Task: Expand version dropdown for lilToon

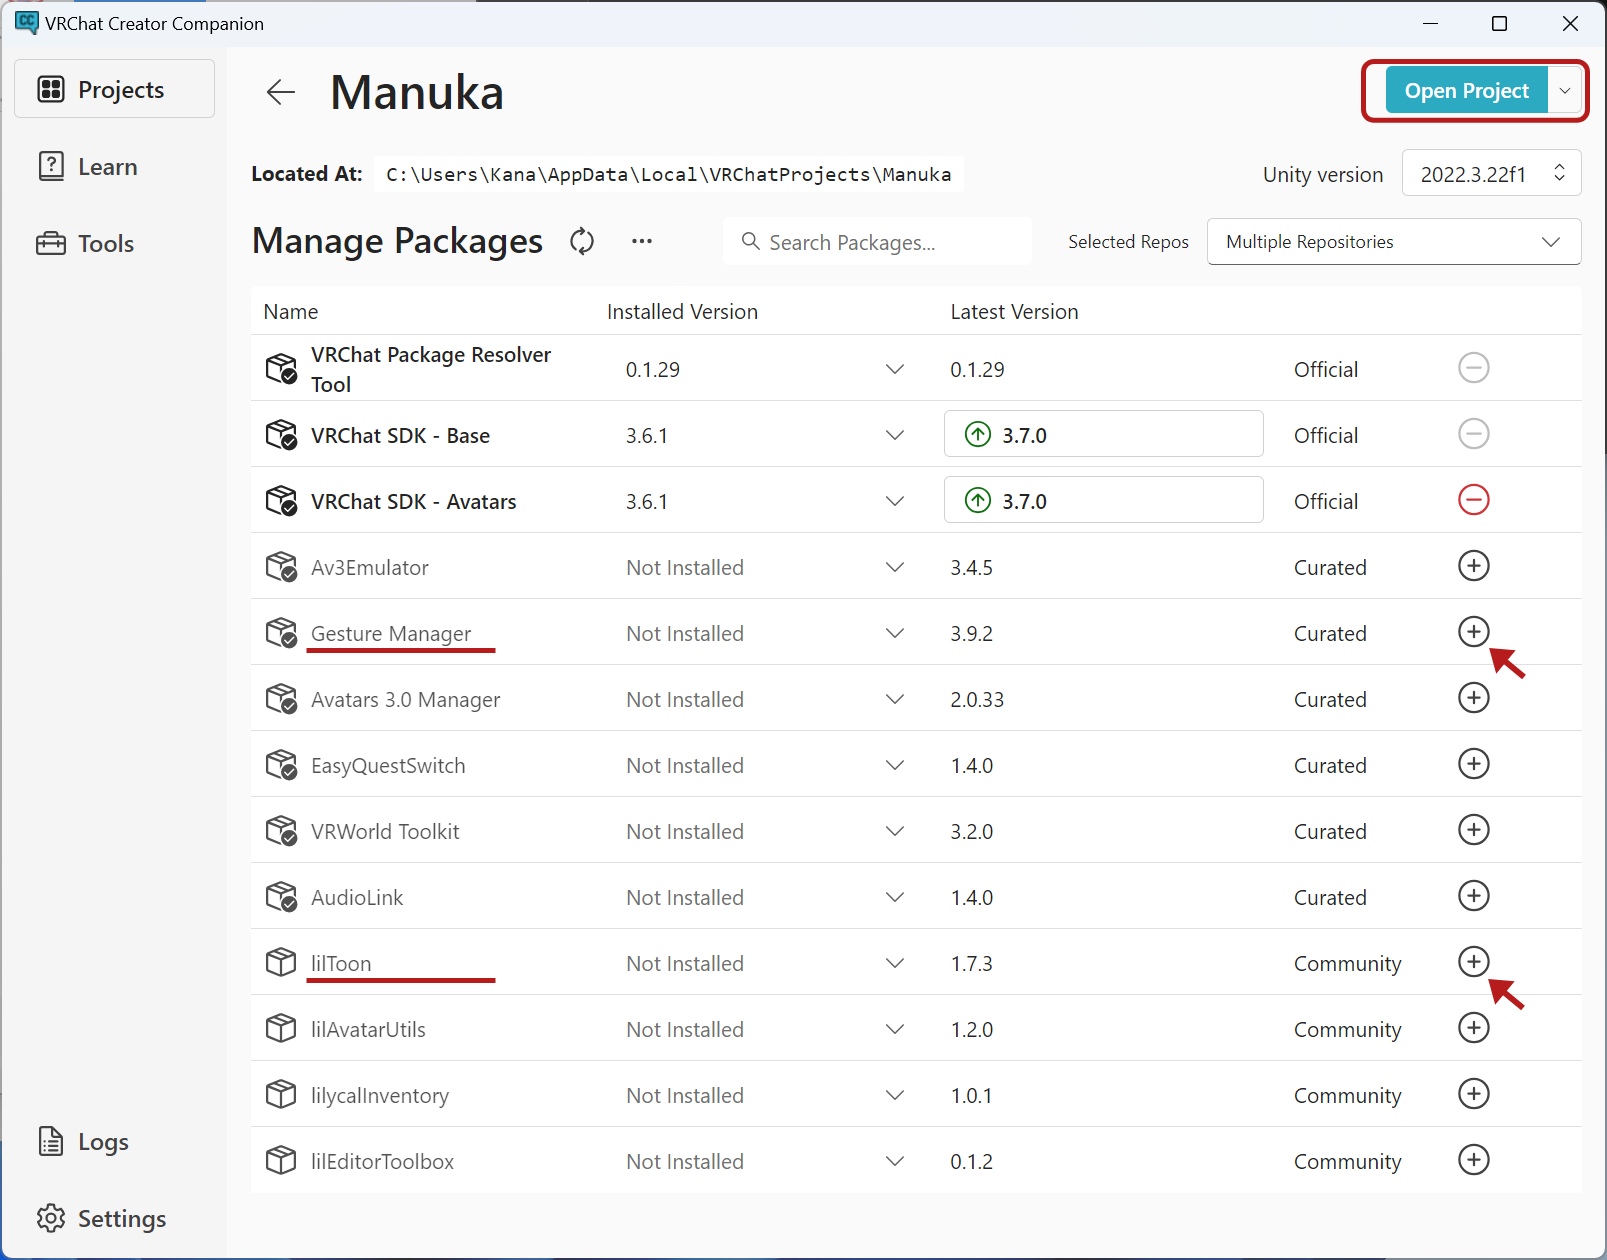Action: (x=895, y=963)
